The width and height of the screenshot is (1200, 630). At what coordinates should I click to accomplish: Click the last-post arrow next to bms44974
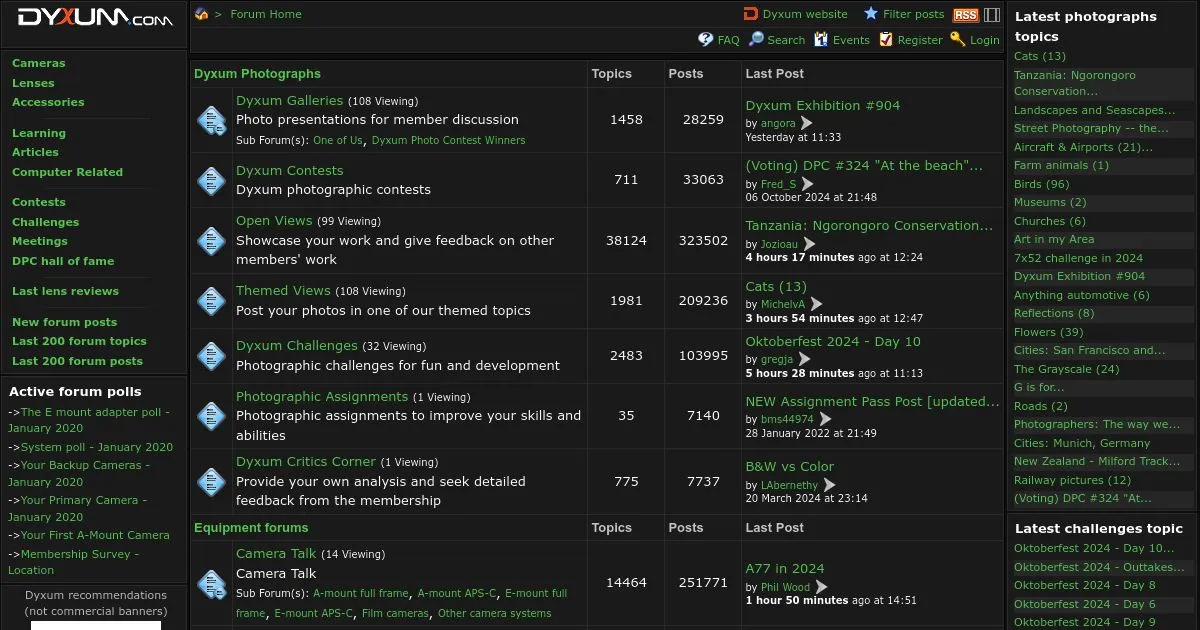pos(825,419)
